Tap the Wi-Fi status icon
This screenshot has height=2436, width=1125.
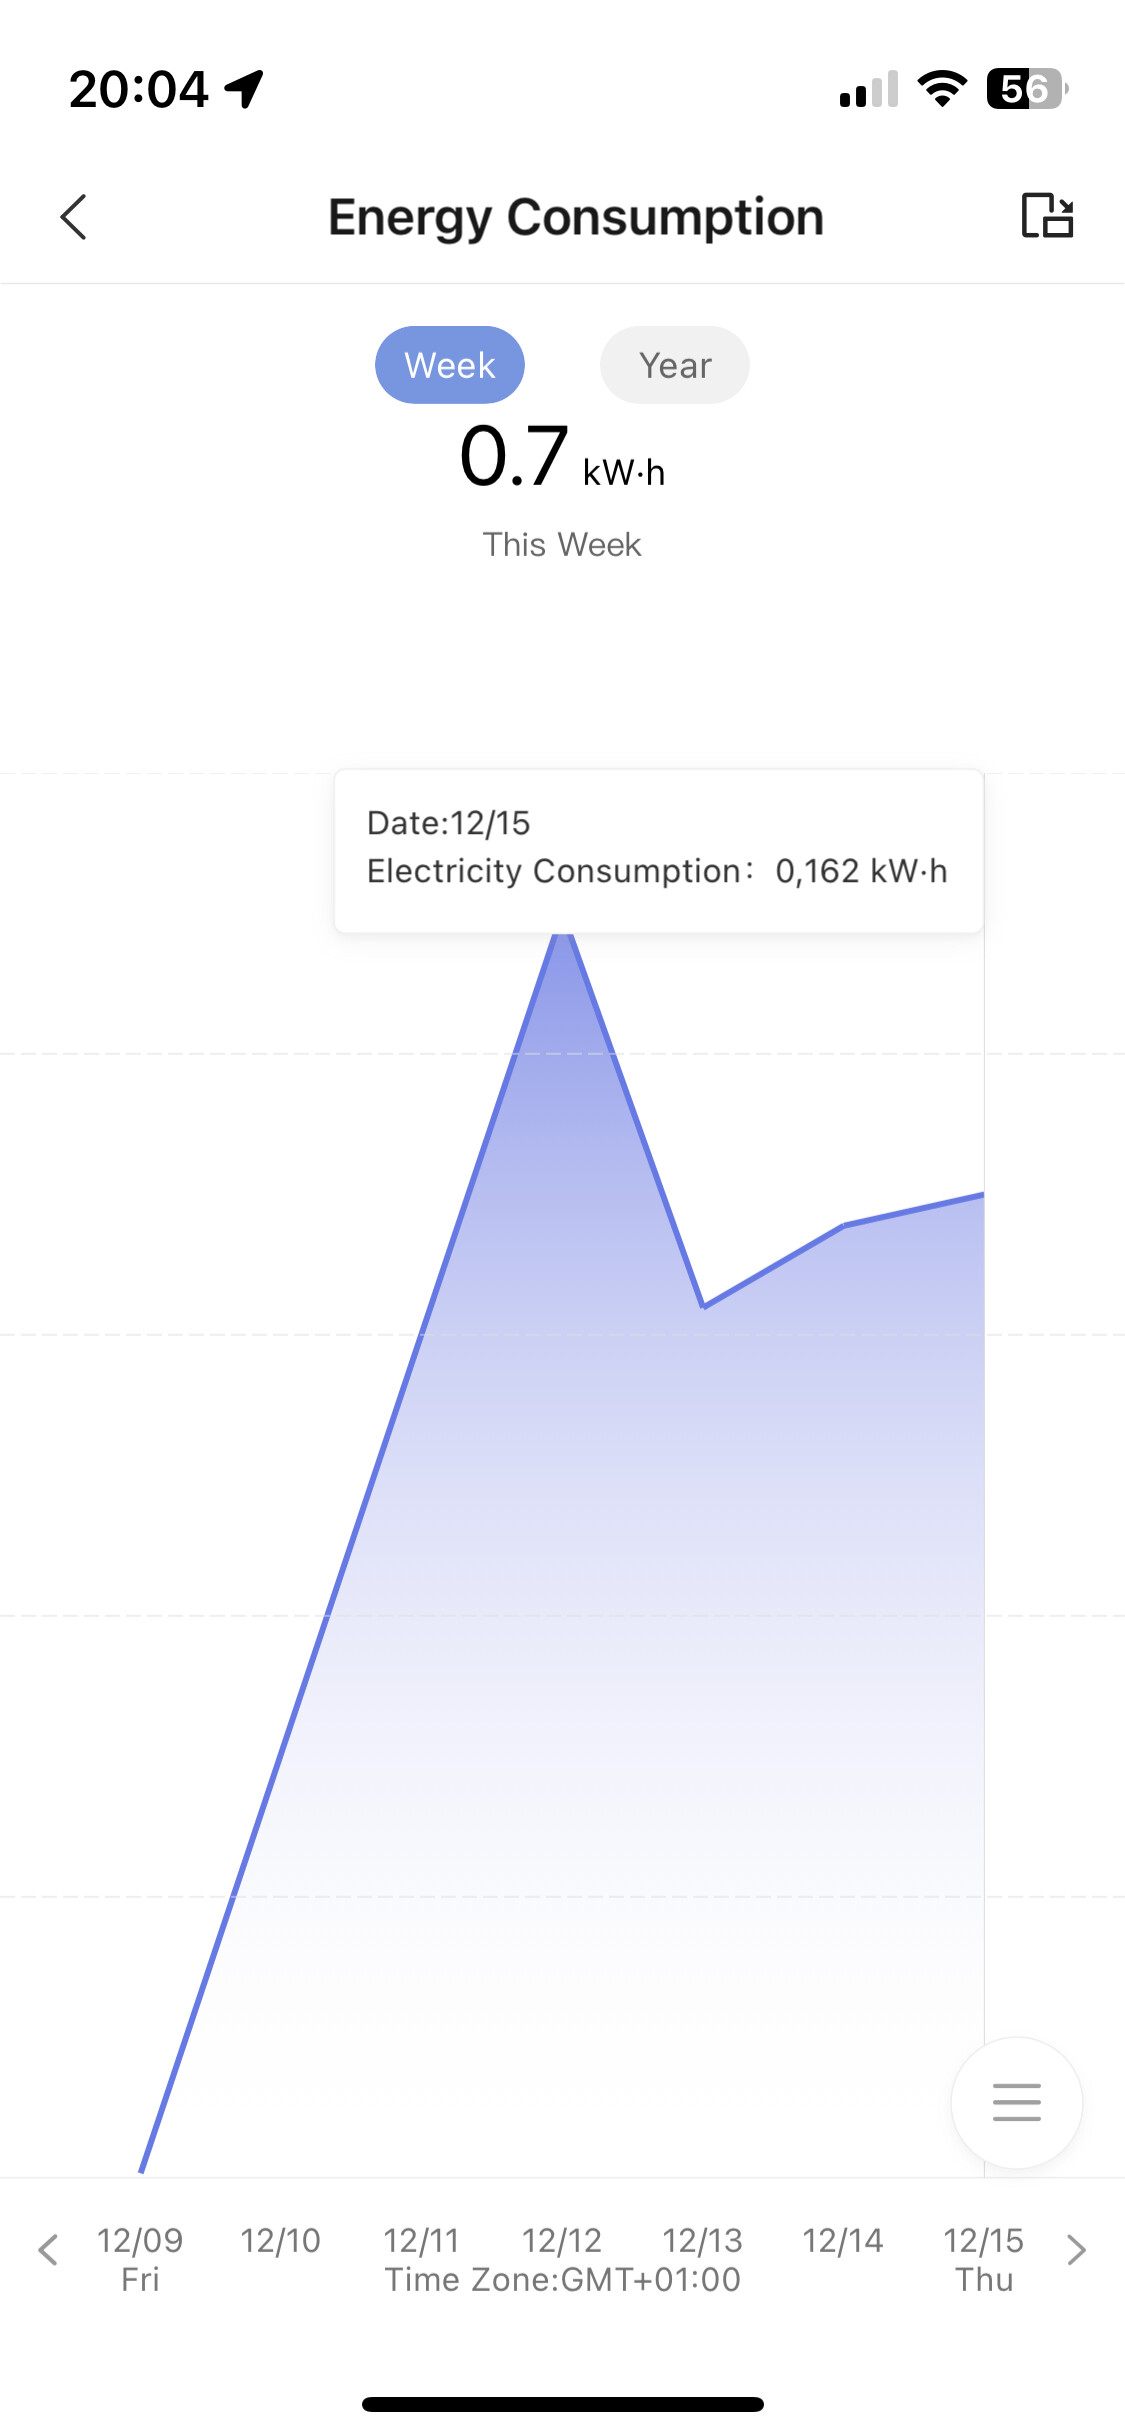tap(942, 89)
